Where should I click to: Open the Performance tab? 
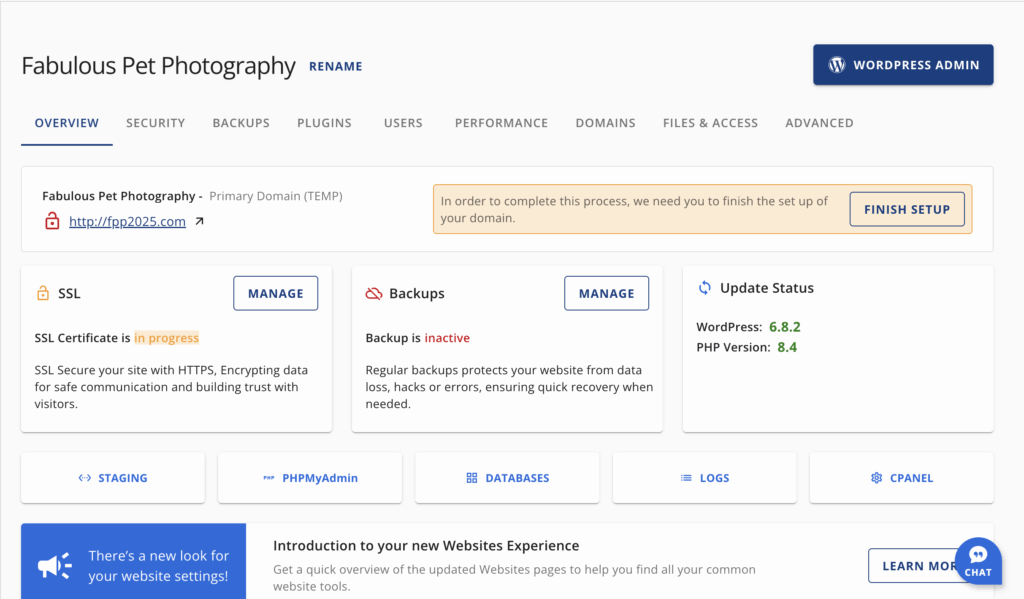501,123
